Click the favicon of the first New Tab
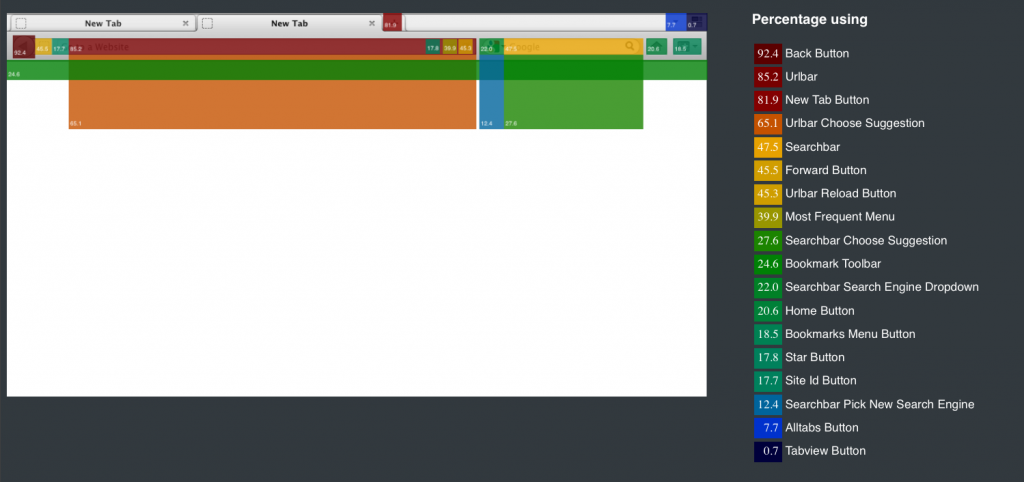This screenshot has width=1024, height=482. (21, 24)
